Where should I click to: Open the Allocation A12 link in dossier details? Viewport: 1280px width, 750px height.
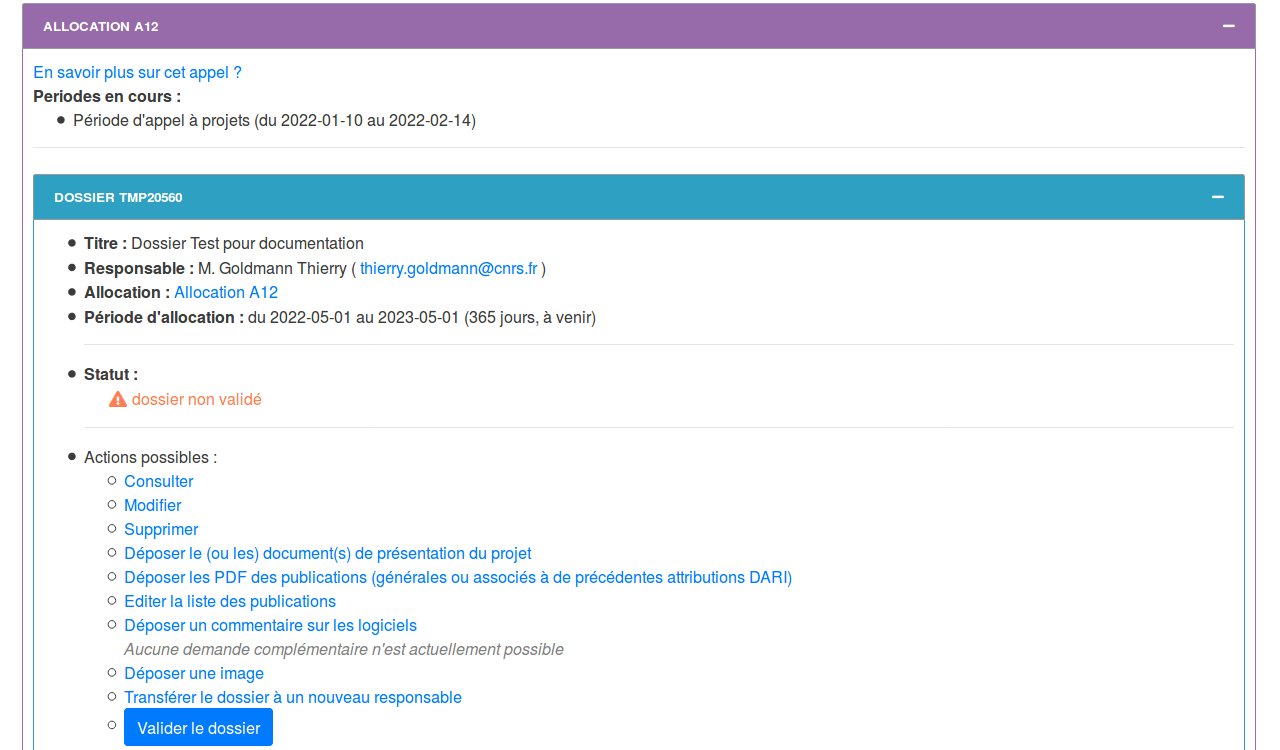pyautogui.click(x=226, y=293)
